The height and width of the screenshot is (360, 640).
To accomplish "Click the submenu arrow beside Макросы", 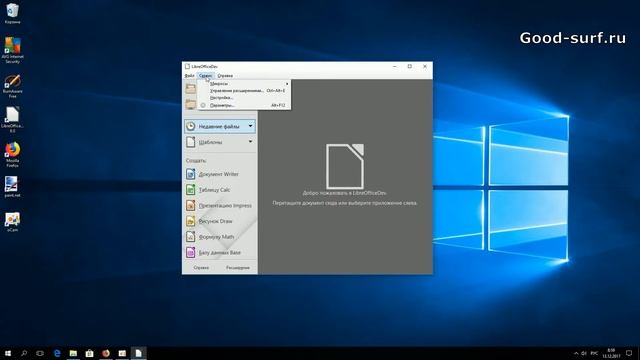I will click(287, 84).
